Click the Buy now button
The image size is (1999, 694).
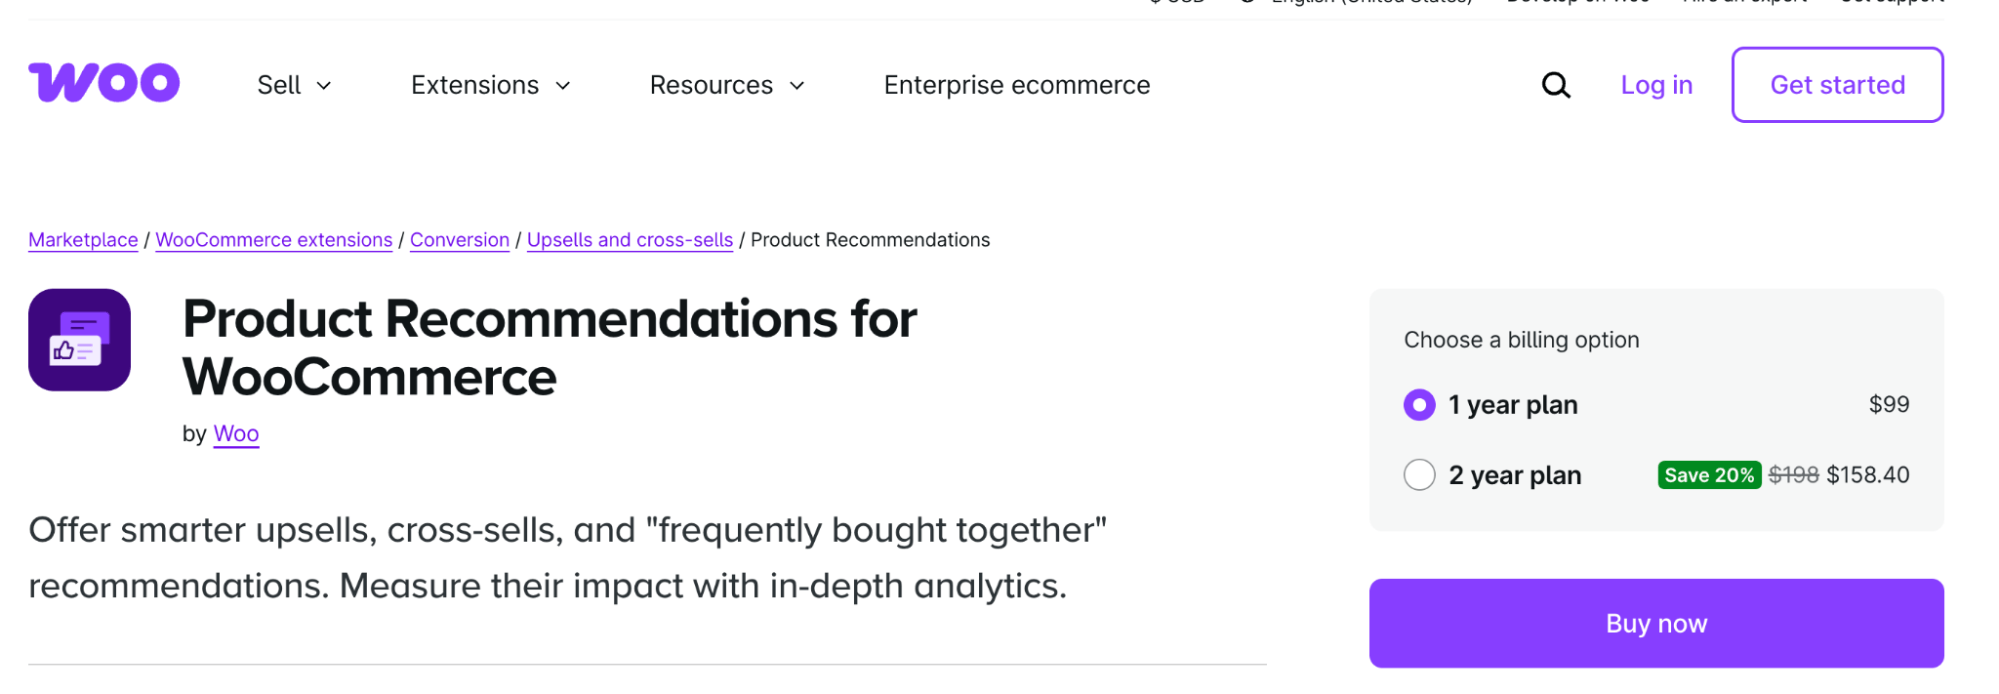[x=1656, y=622]
